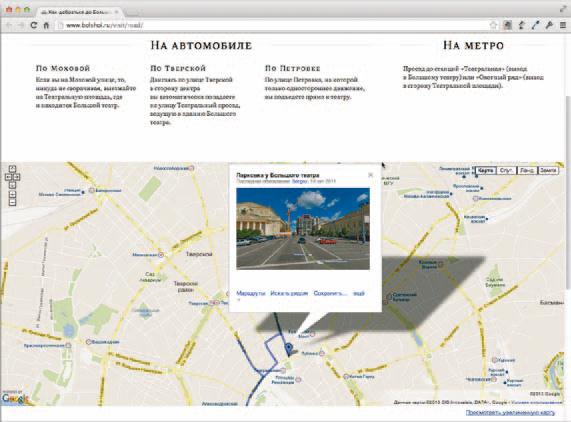Click Красные Ворота metro station marker
The image size is (571, 422).
click(x=440, y=264)
